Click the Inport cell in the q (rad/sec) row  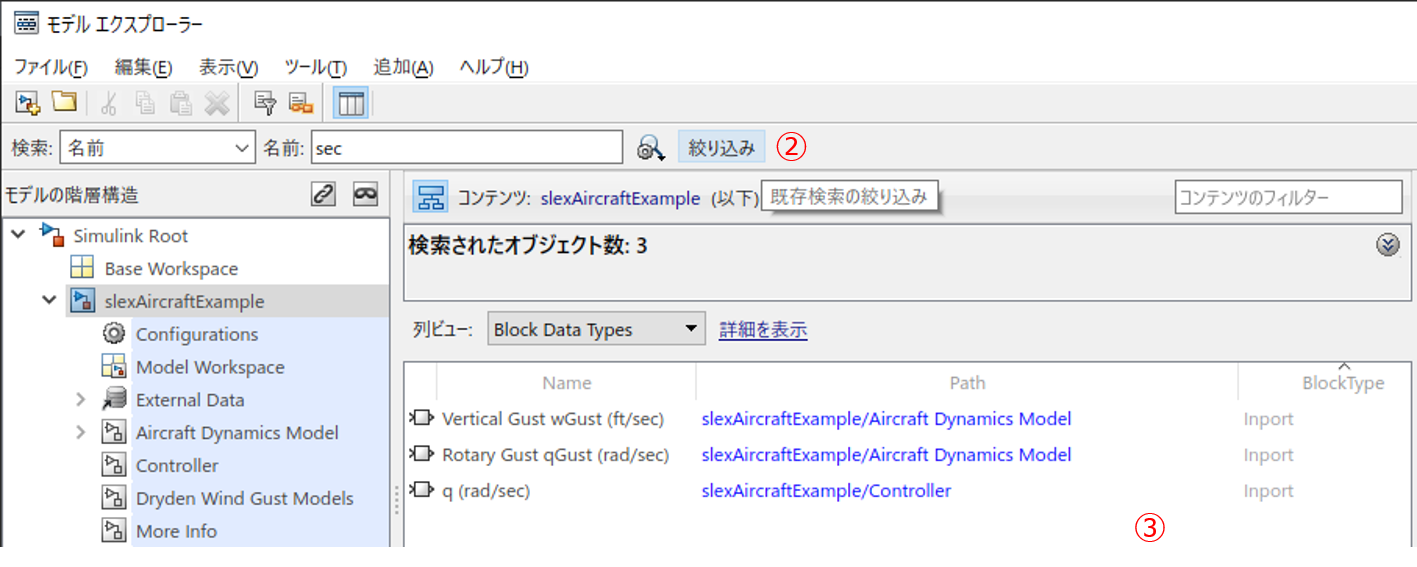point(1268,490)
